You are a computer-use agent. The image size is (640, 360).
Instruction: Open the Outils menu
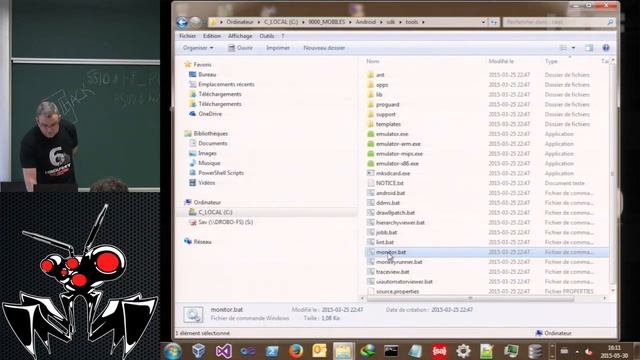(267, 36)
